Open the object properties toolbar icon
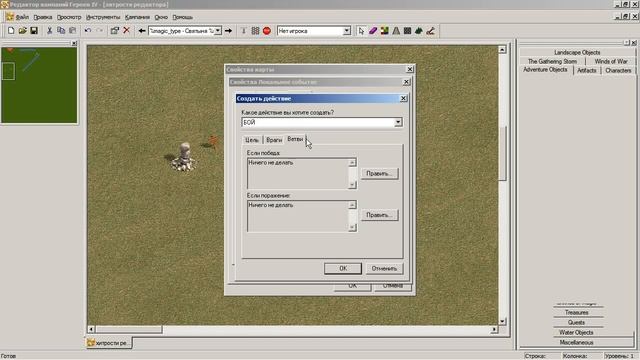The height and width of the screenshot is (360, 640). point(115,31)
